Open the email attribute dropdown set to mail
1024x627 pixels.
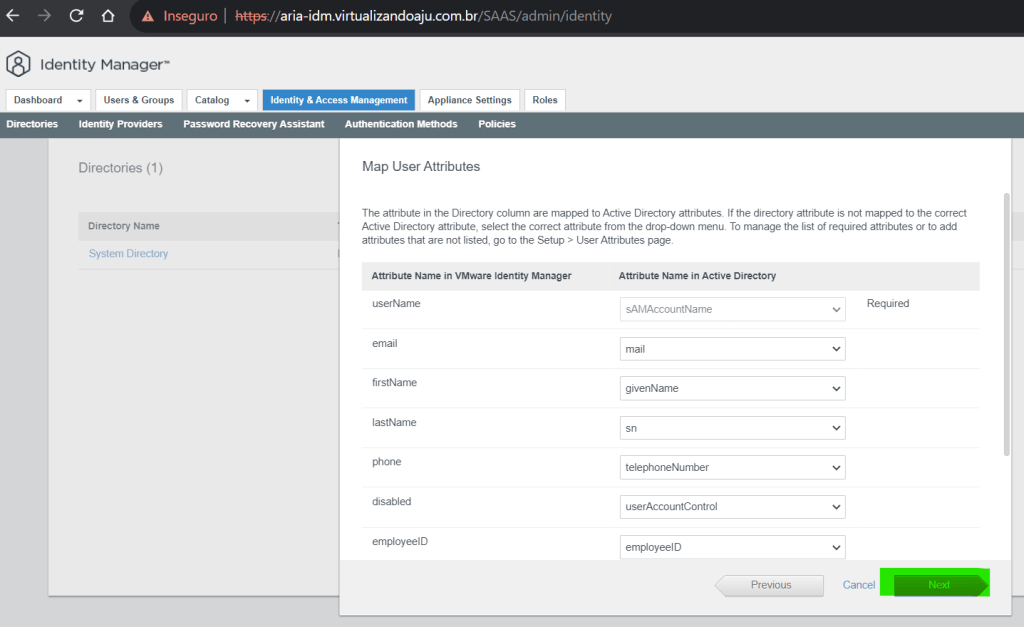coord(732,349)
